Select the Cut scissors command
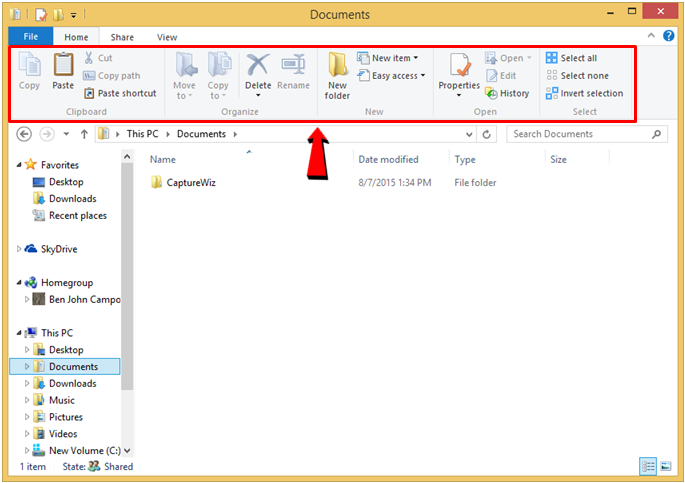The image size is (685, 483). (98, 58)
